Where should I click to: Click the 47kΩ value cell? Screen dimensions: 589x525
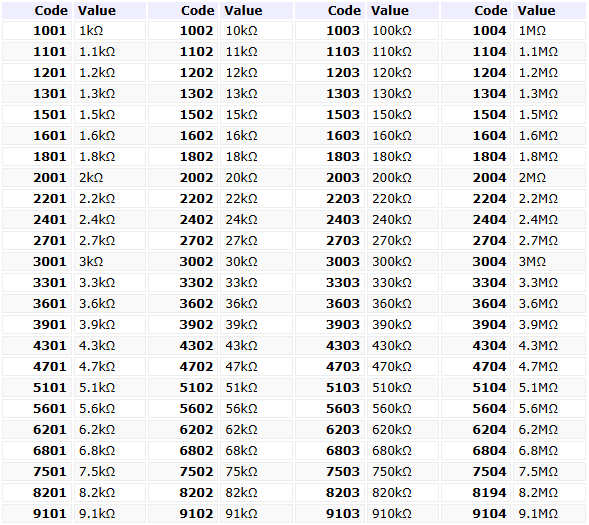(x=257, y=367)
